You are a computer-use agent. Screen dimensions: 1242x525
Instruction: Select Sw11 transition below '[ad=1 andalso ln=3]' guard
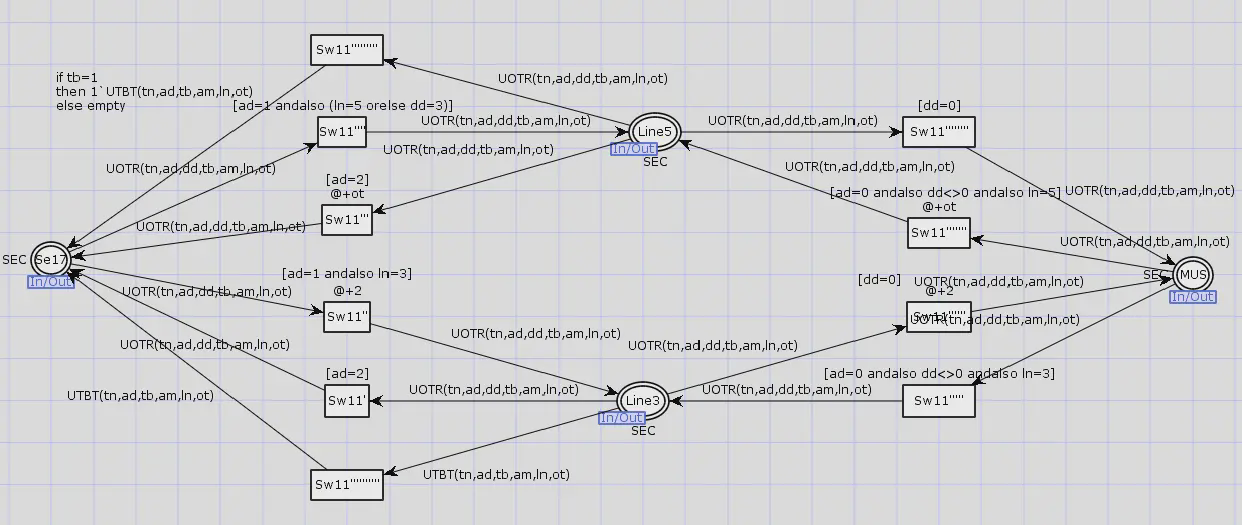point(347,318)
